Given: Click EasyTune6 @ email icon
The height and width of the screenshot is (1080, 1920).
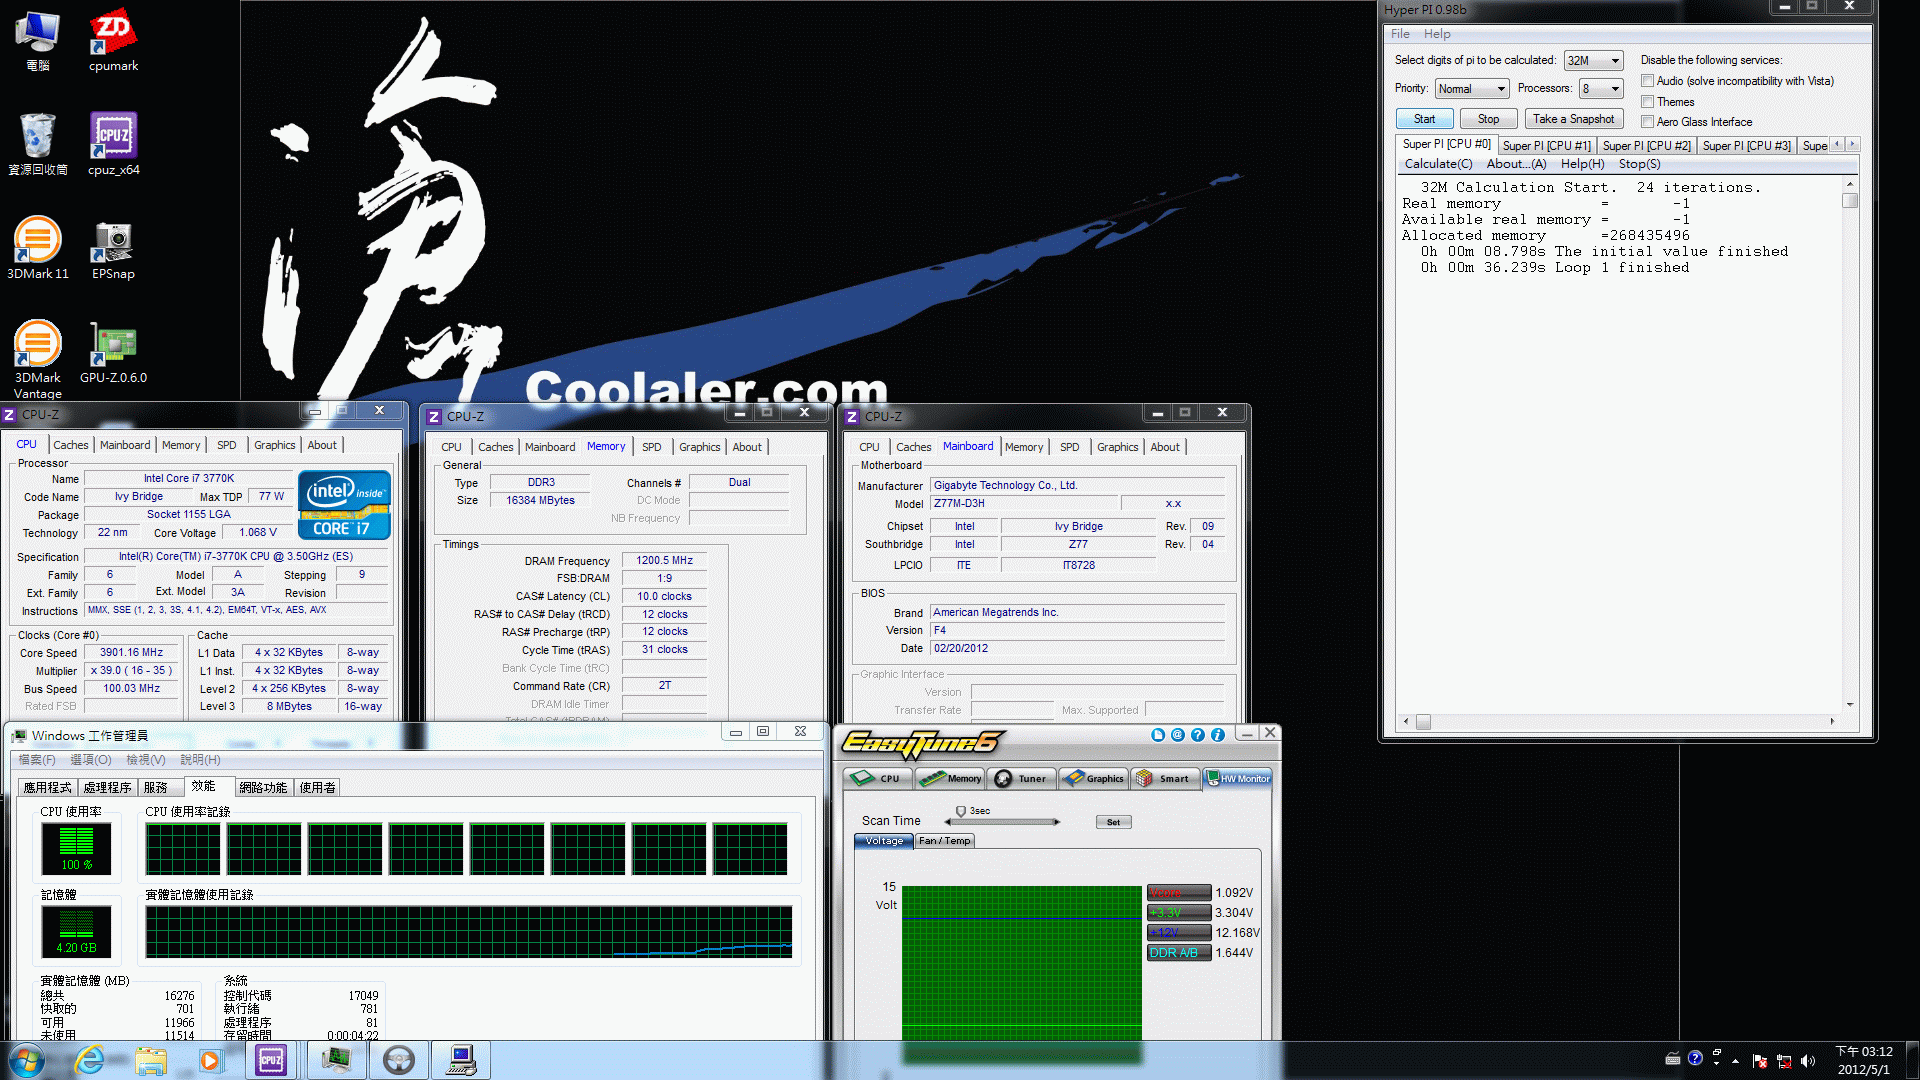Looking at the screenshot, I should [1178, 735].
